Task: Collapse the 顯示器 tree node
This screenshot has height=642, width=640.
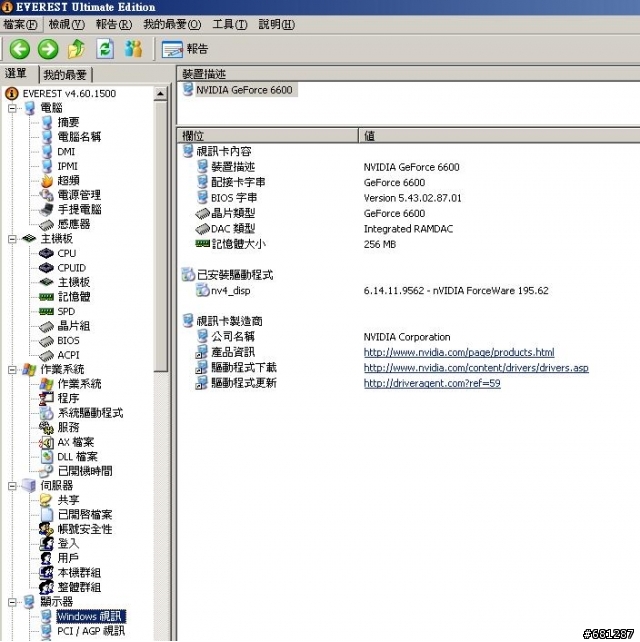Action: click(12, 602)
